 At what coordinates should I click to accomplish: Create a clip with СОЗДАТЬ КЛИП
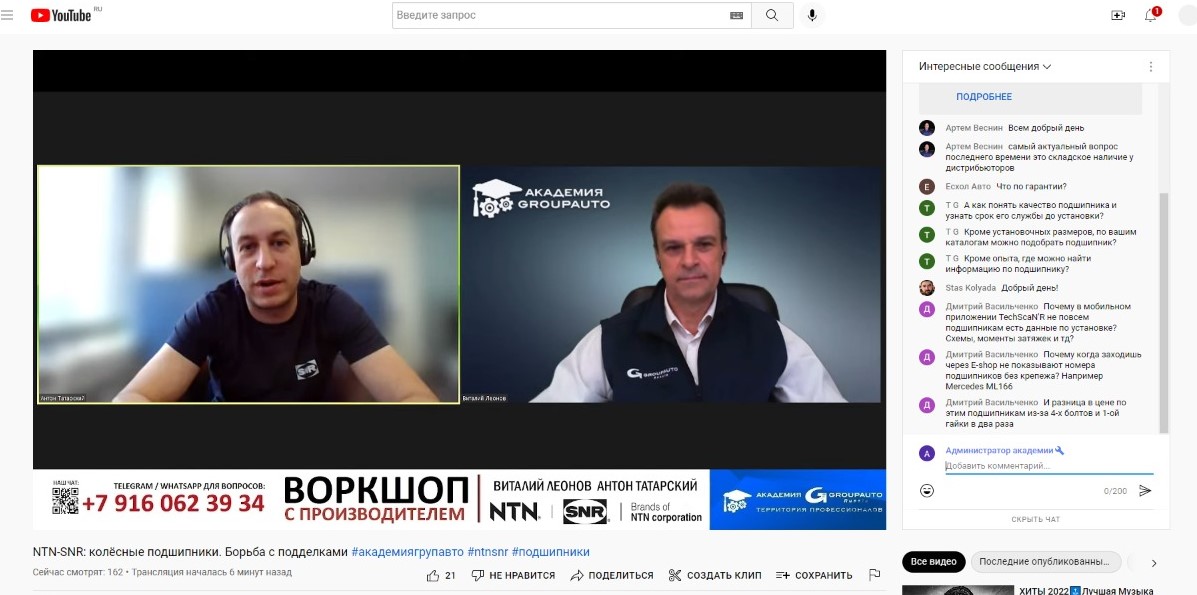point(715,575)
